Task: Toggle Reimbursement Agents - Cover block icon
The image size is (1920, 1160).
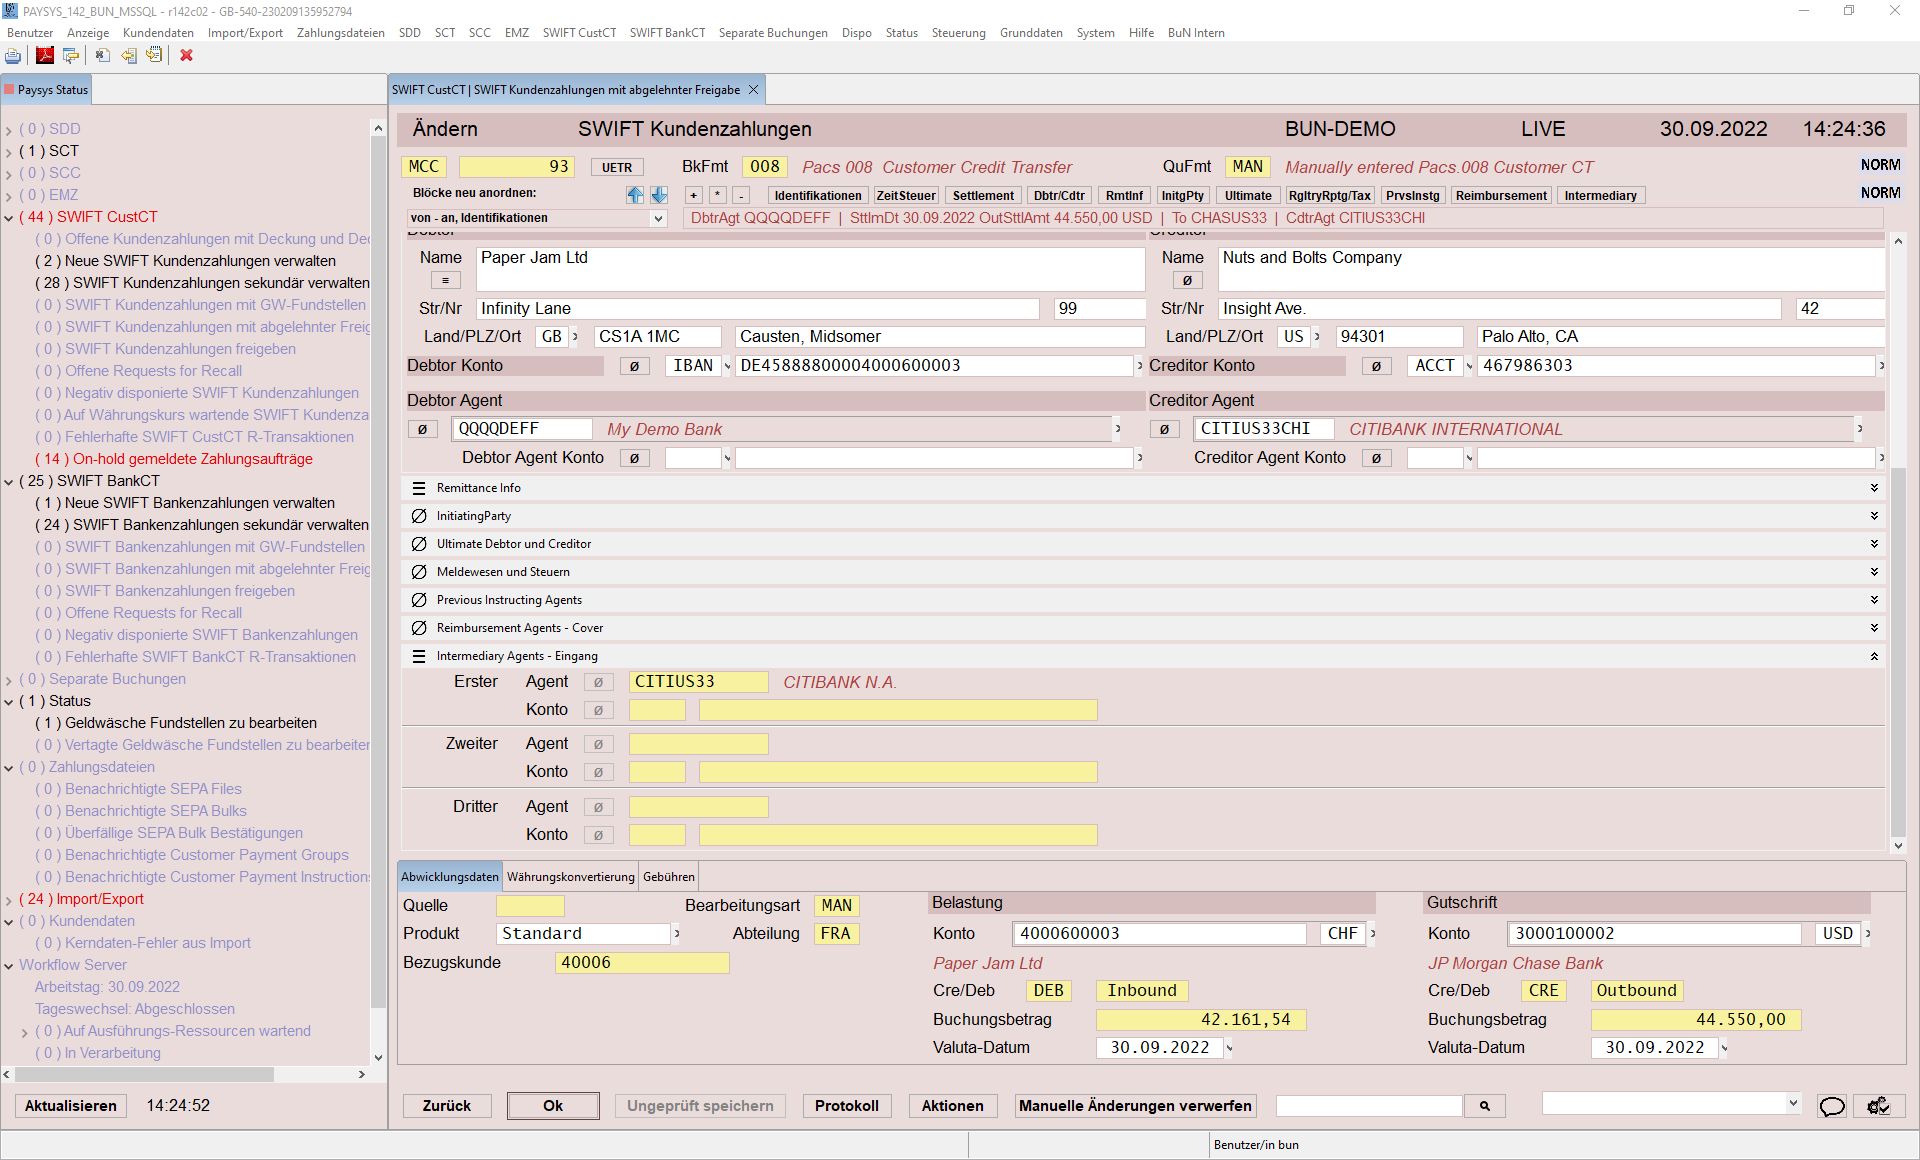Action: coord(419,628)
